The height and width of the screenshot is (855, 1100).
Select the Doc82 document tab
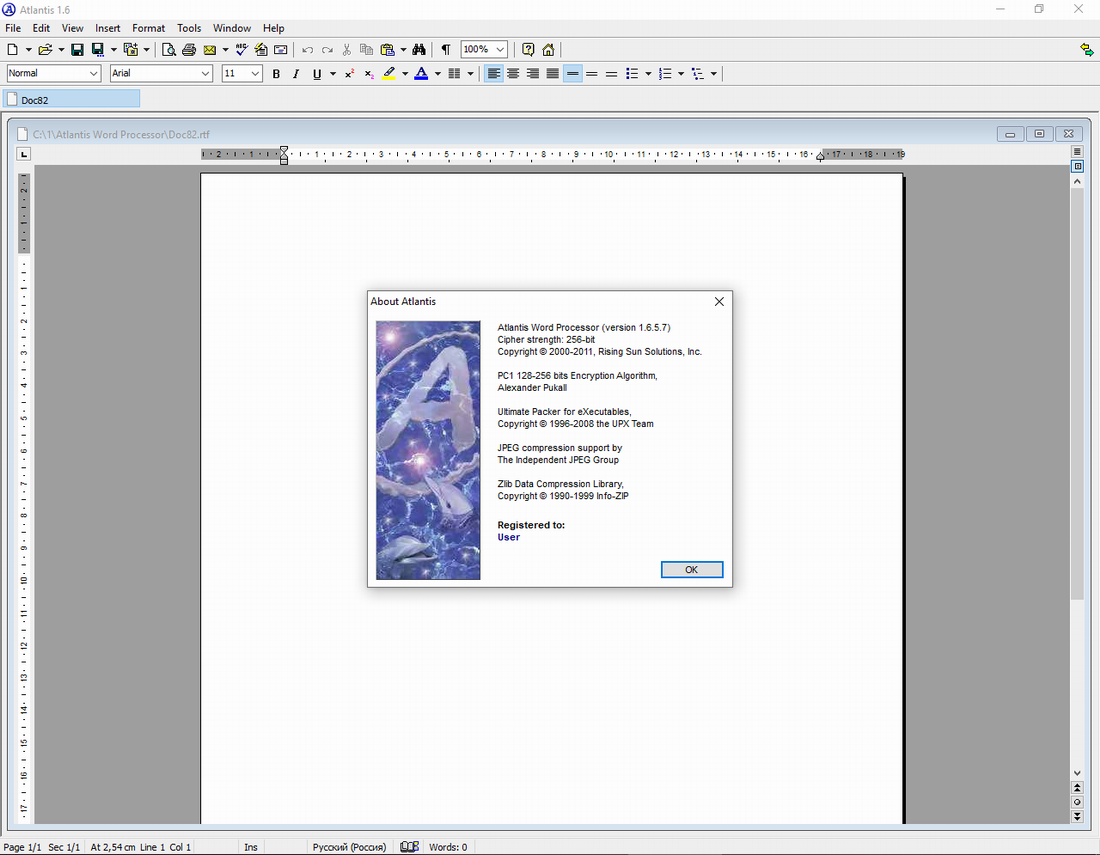coord(72,100)
